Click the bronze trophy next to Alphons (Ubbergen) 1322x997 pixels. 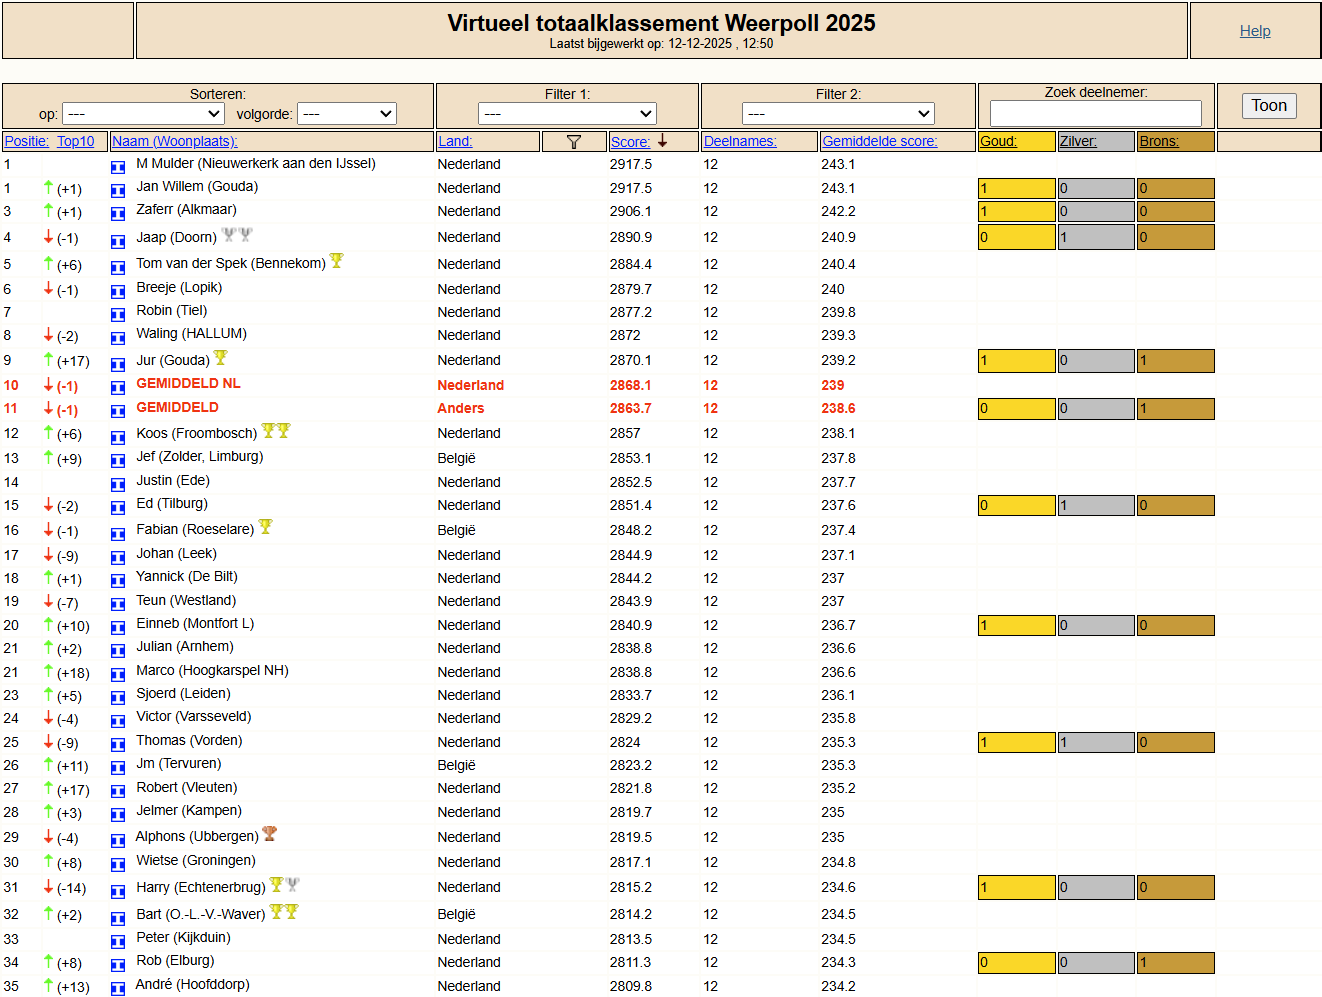pos(269,834)
